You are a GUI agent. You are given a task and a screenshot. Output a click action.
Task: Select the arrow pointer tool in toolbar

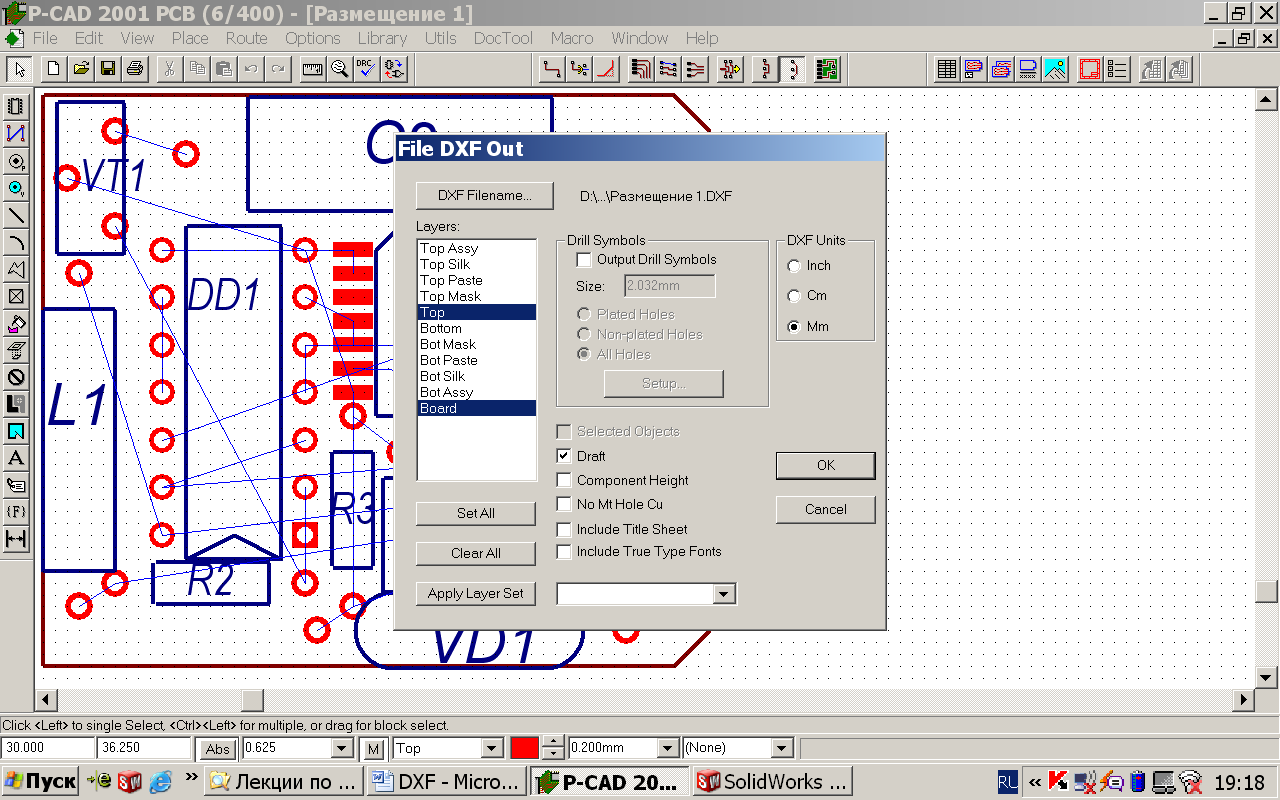(19, 69)
